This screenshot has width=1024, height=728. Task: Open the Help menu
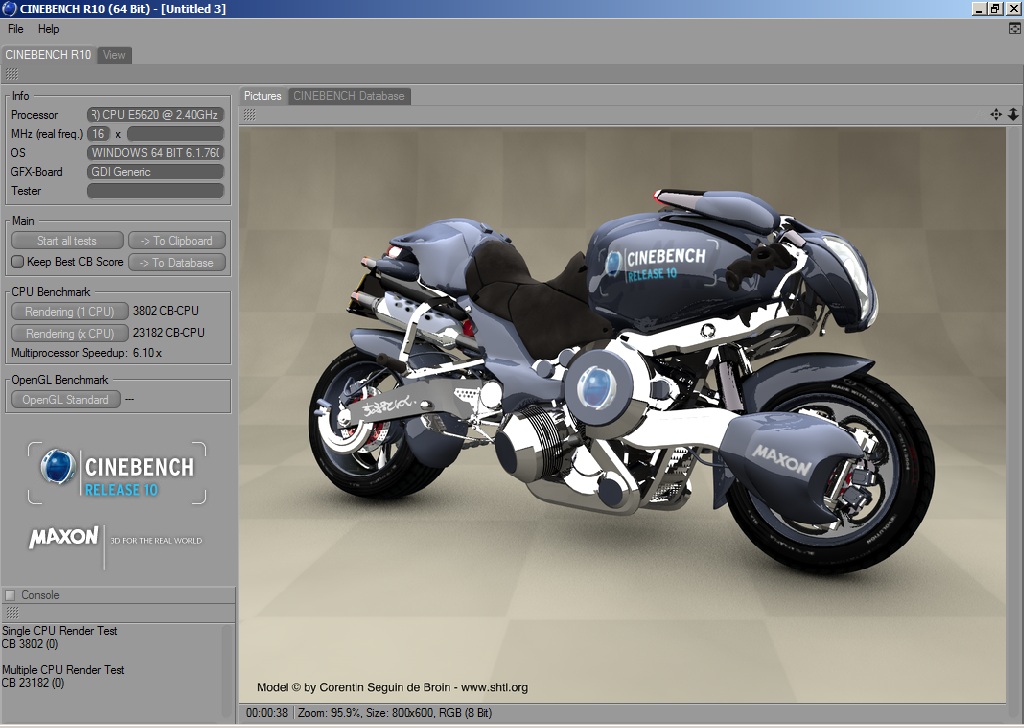(48, 29)
